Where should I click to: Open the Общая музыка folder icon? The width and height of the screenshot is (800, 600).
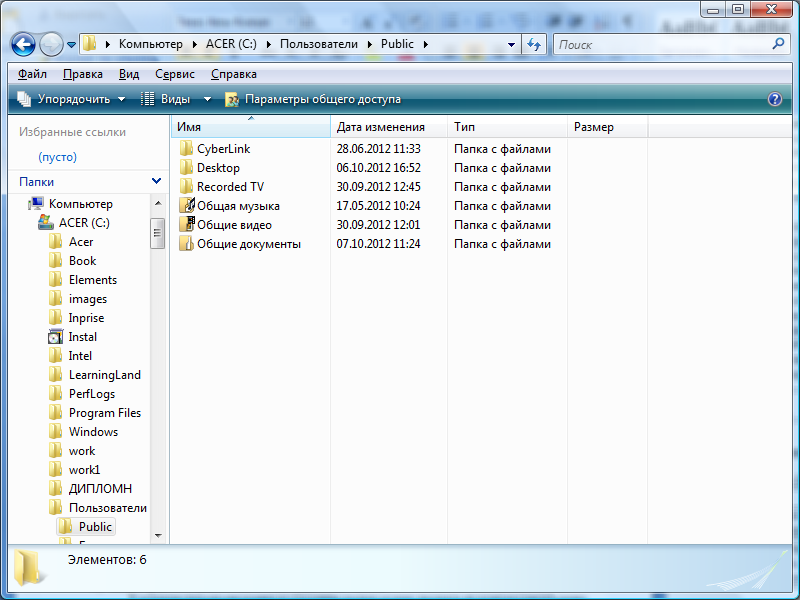click(186, 206)
